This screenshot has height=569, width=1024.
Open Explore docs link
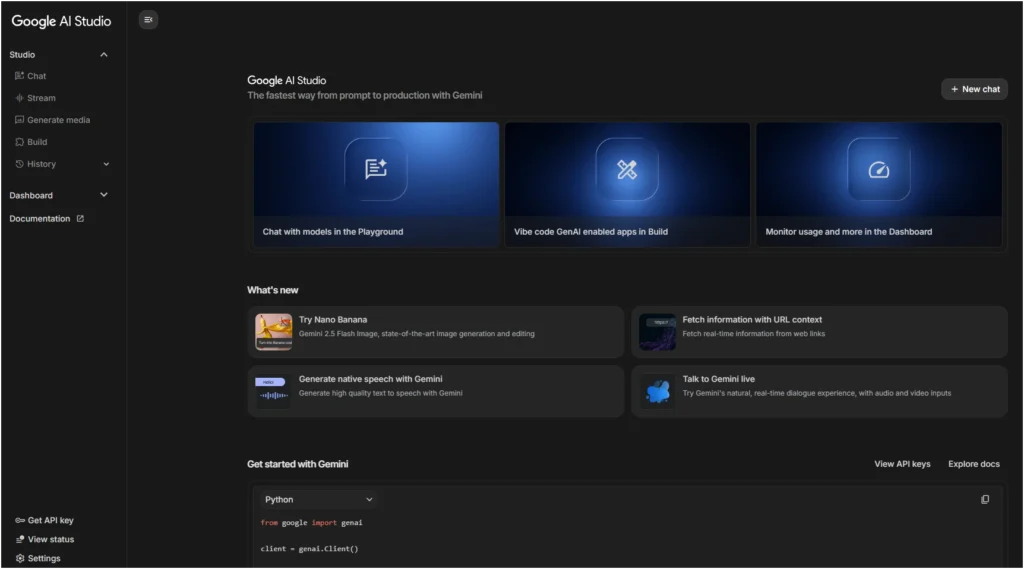pos(973,464)
